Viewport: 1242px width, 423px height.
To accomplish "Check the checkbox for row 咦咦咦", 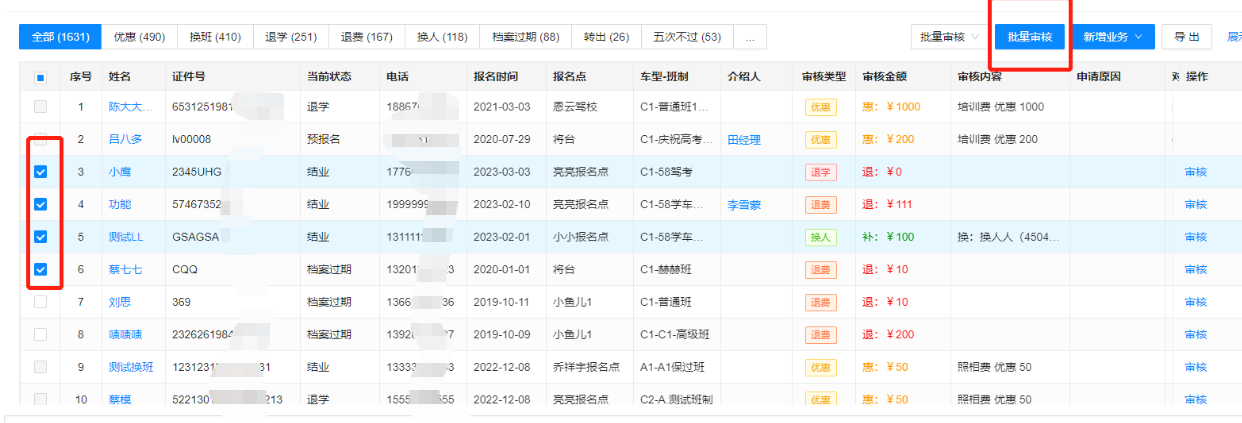I will tap(40, 334).
